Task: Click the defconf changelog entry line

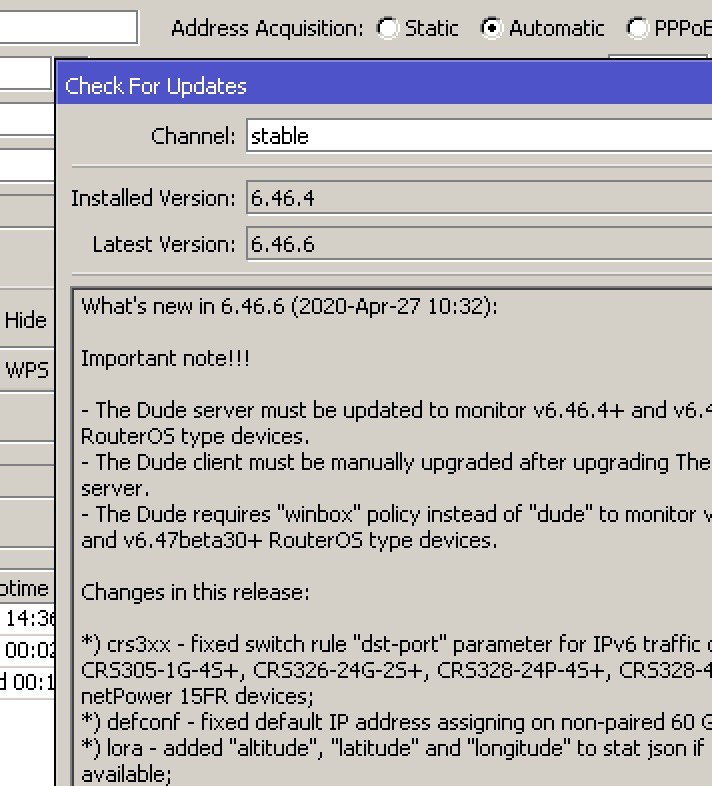Action: click(x=396, y=722)
